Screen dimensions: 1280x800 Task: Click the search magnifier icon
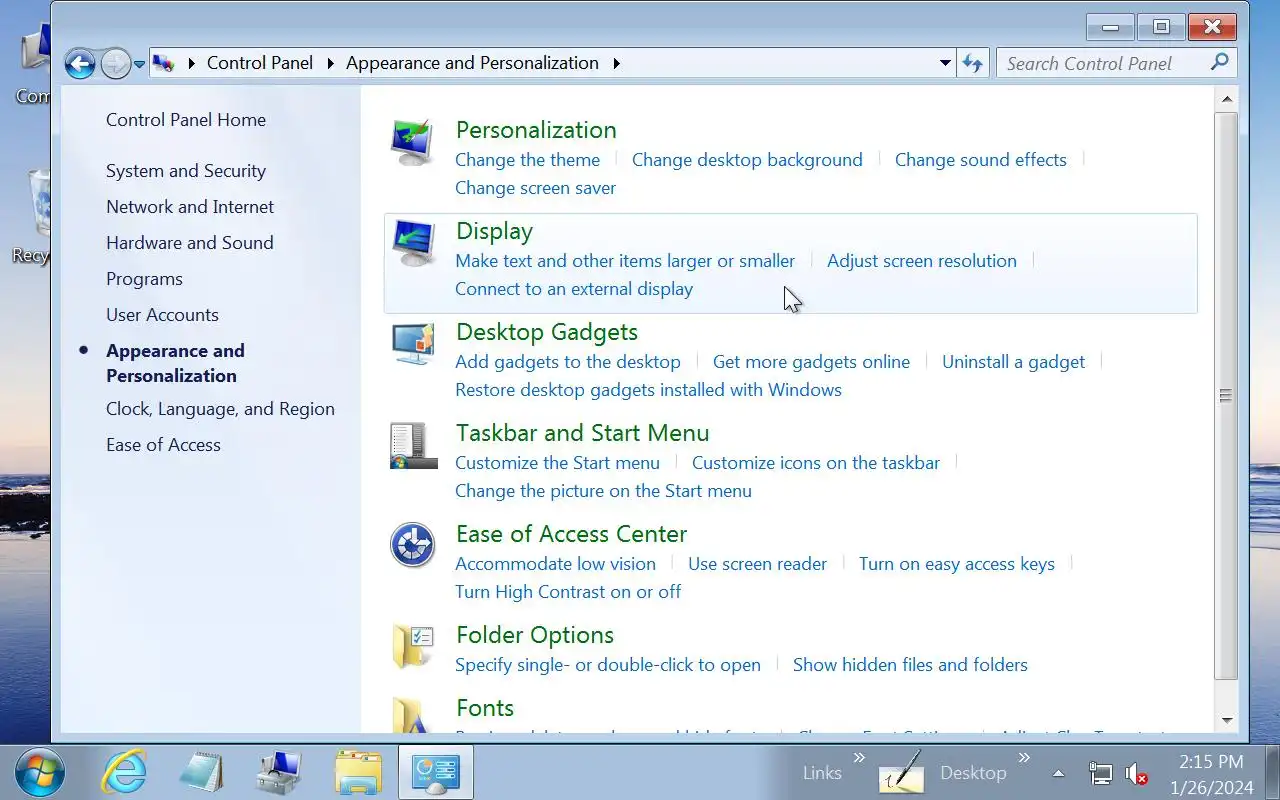[1219, 62]
